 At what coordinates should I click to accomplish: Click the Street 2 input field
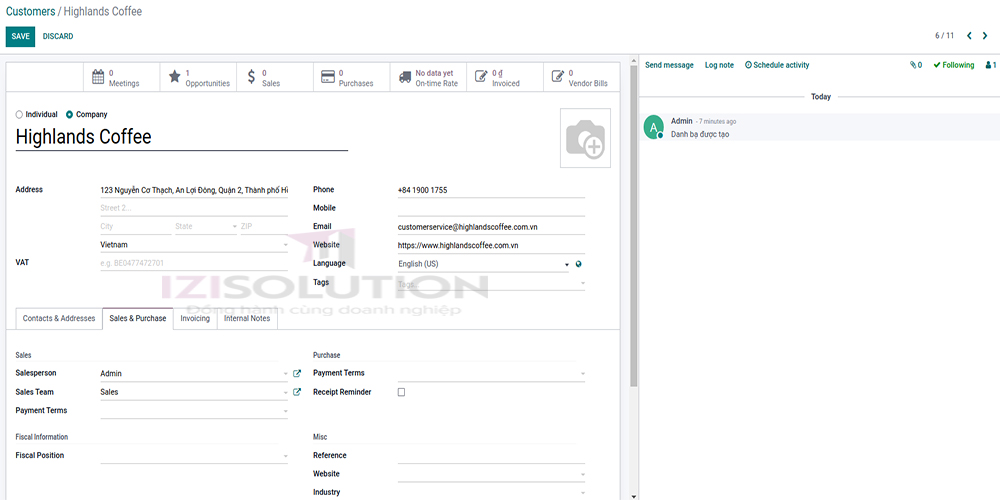point(194,209)
